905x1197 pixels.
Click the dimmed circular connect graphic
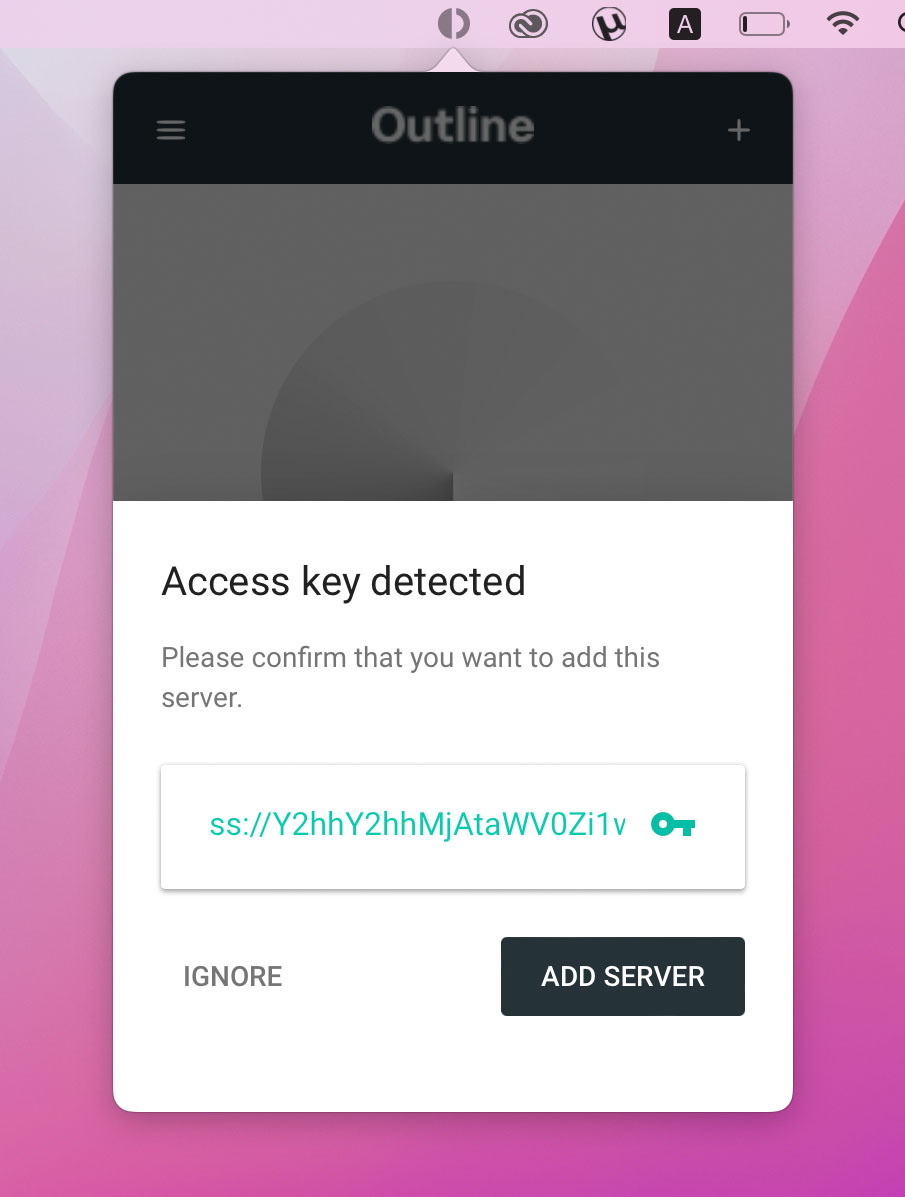(453, 392)
